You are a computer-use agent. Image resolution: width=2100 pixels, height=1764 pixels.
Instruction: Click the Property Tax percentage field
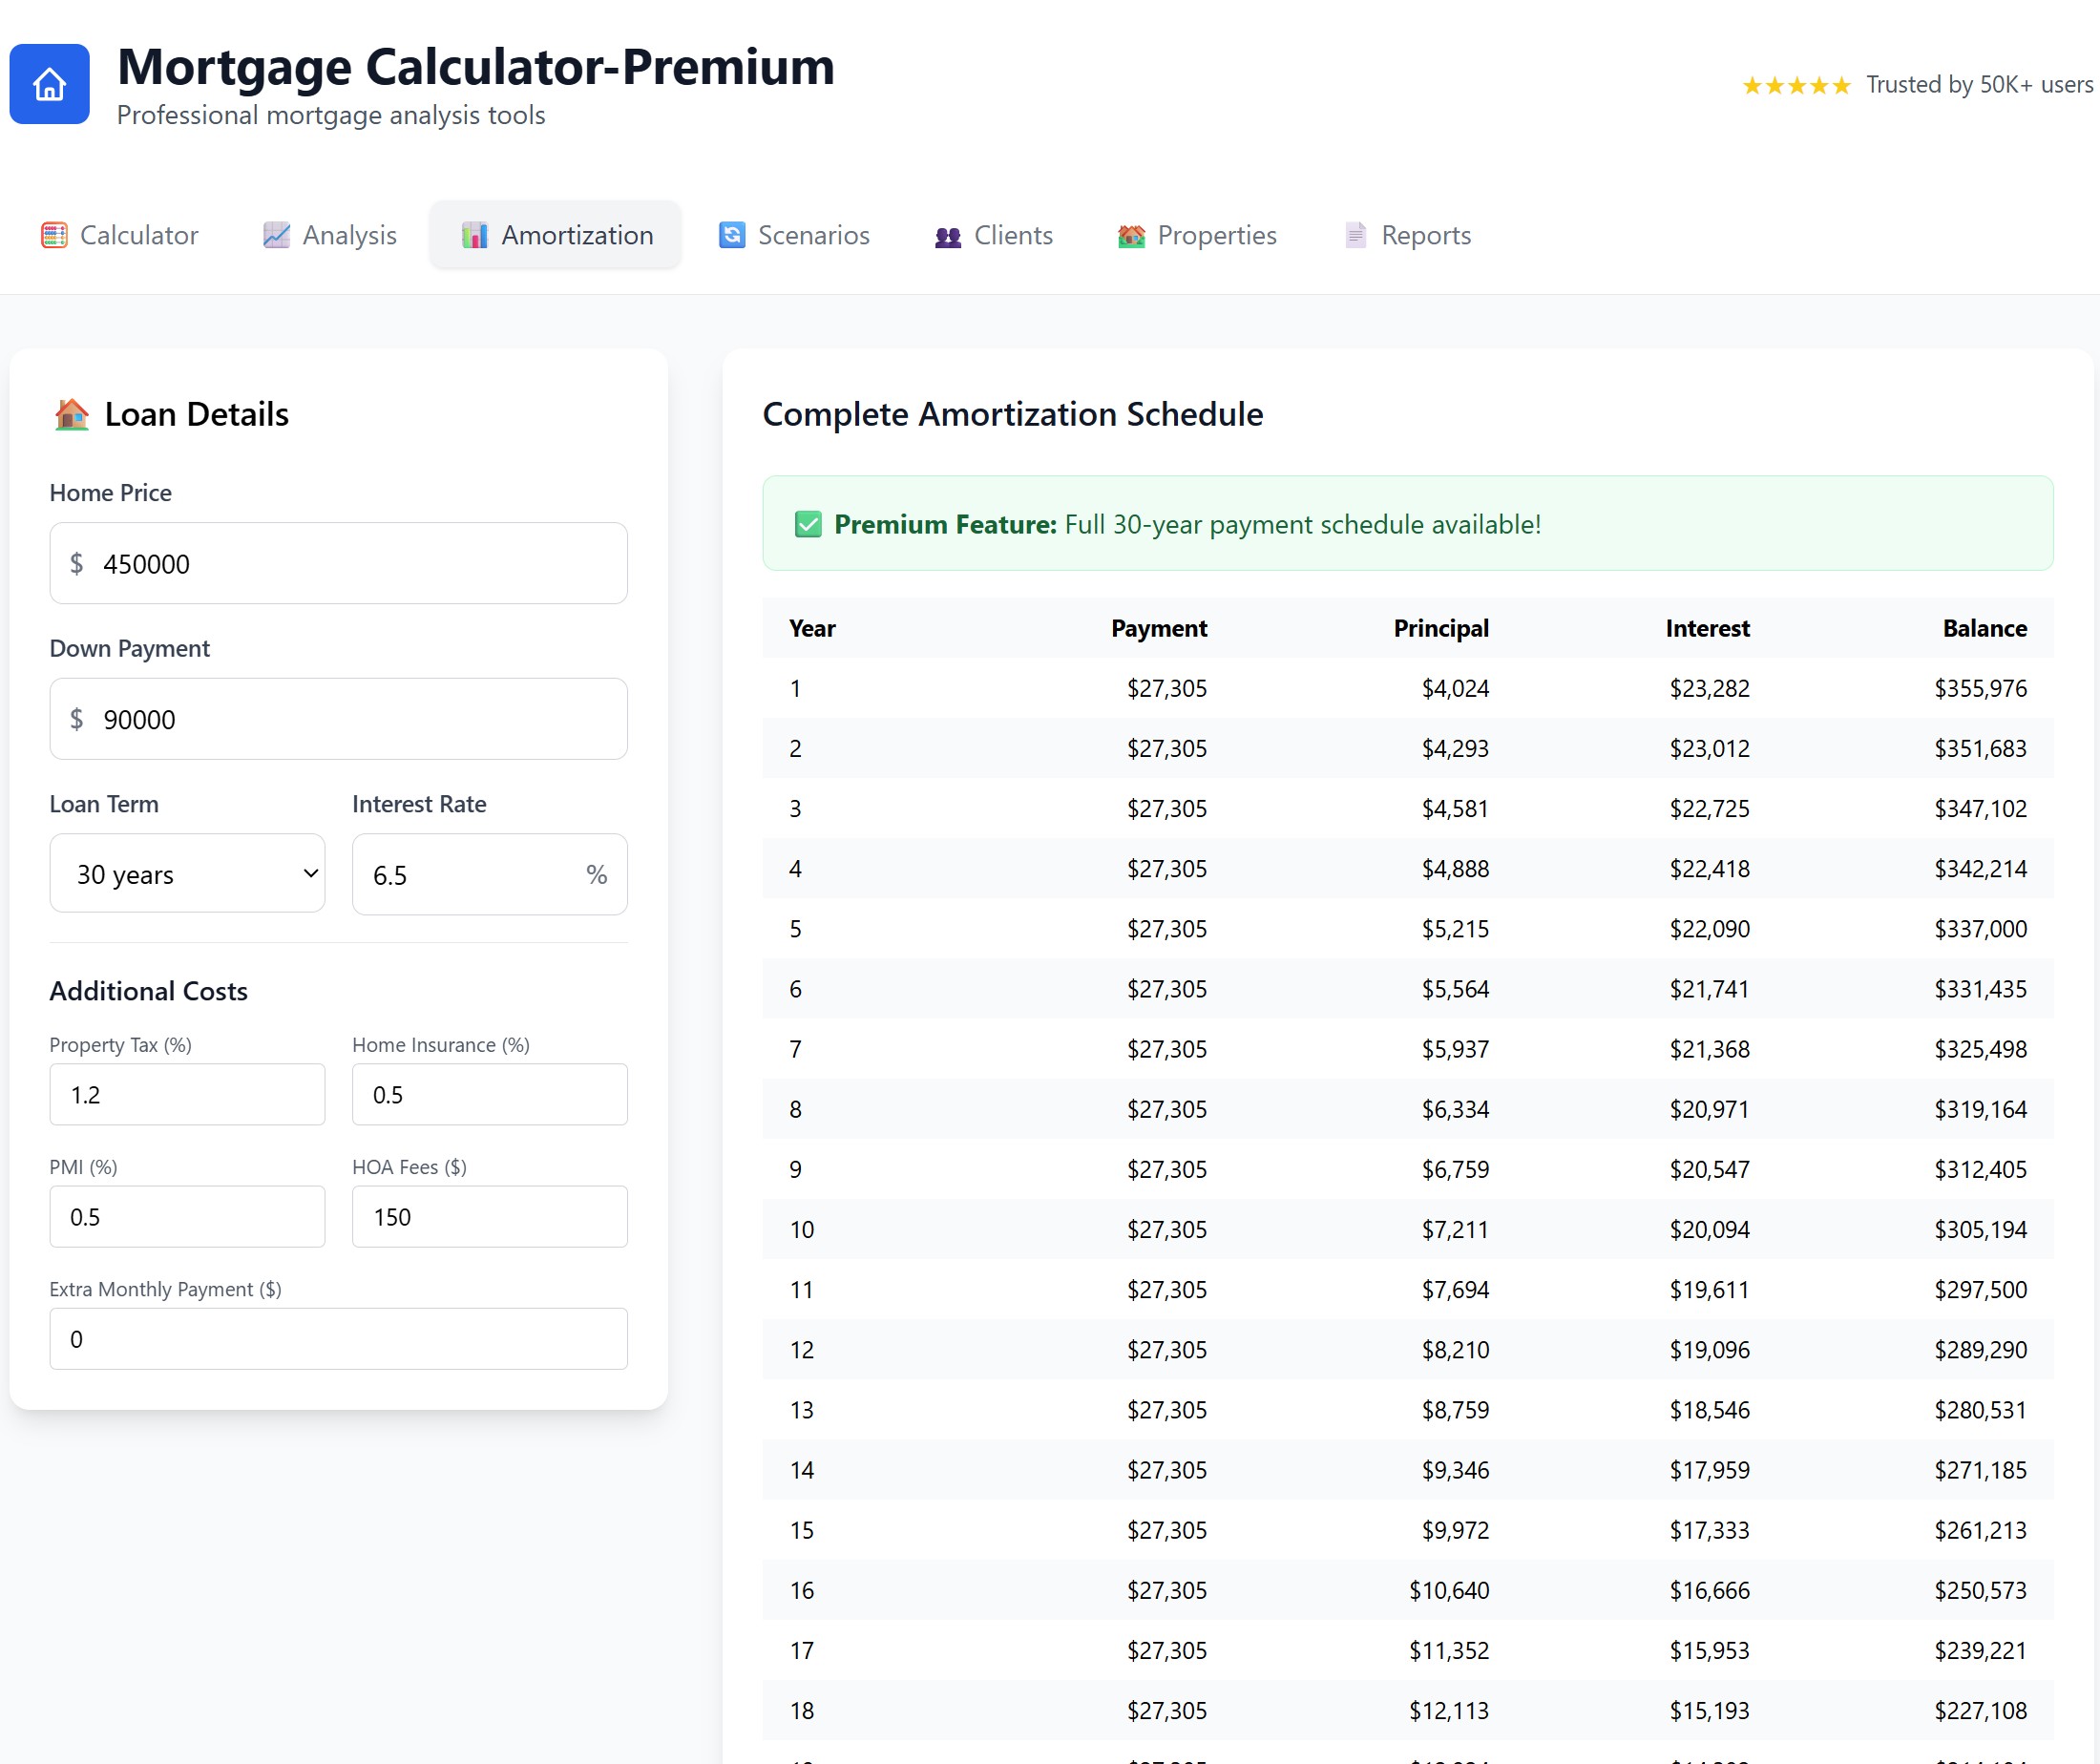(x=187, y=1094)
